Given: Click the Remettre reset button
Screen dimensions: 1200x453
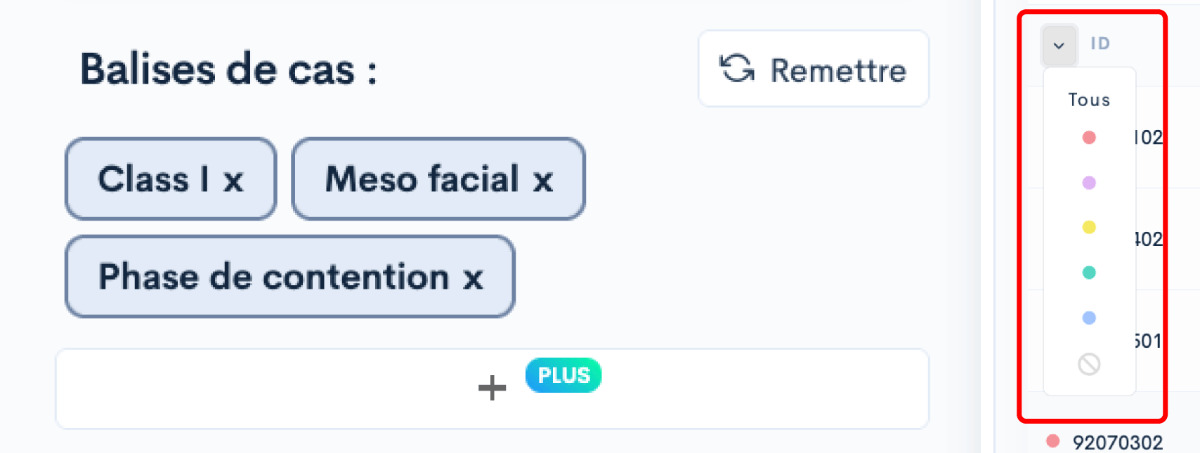Looking at the screenshot, I should (813, 69).
